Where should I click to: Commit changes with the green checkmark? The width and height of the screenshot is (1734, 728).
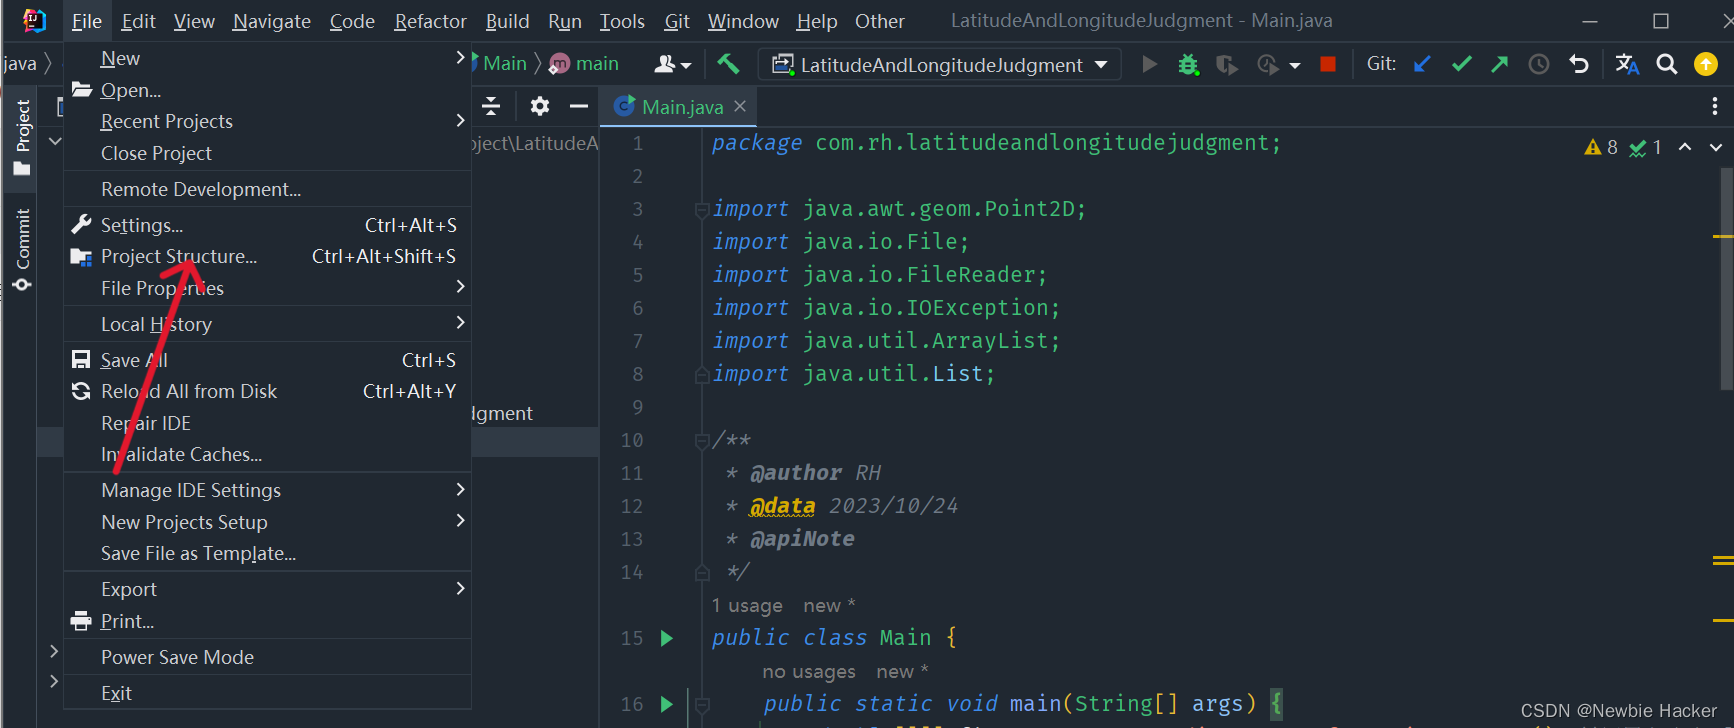click(1461, 64)
